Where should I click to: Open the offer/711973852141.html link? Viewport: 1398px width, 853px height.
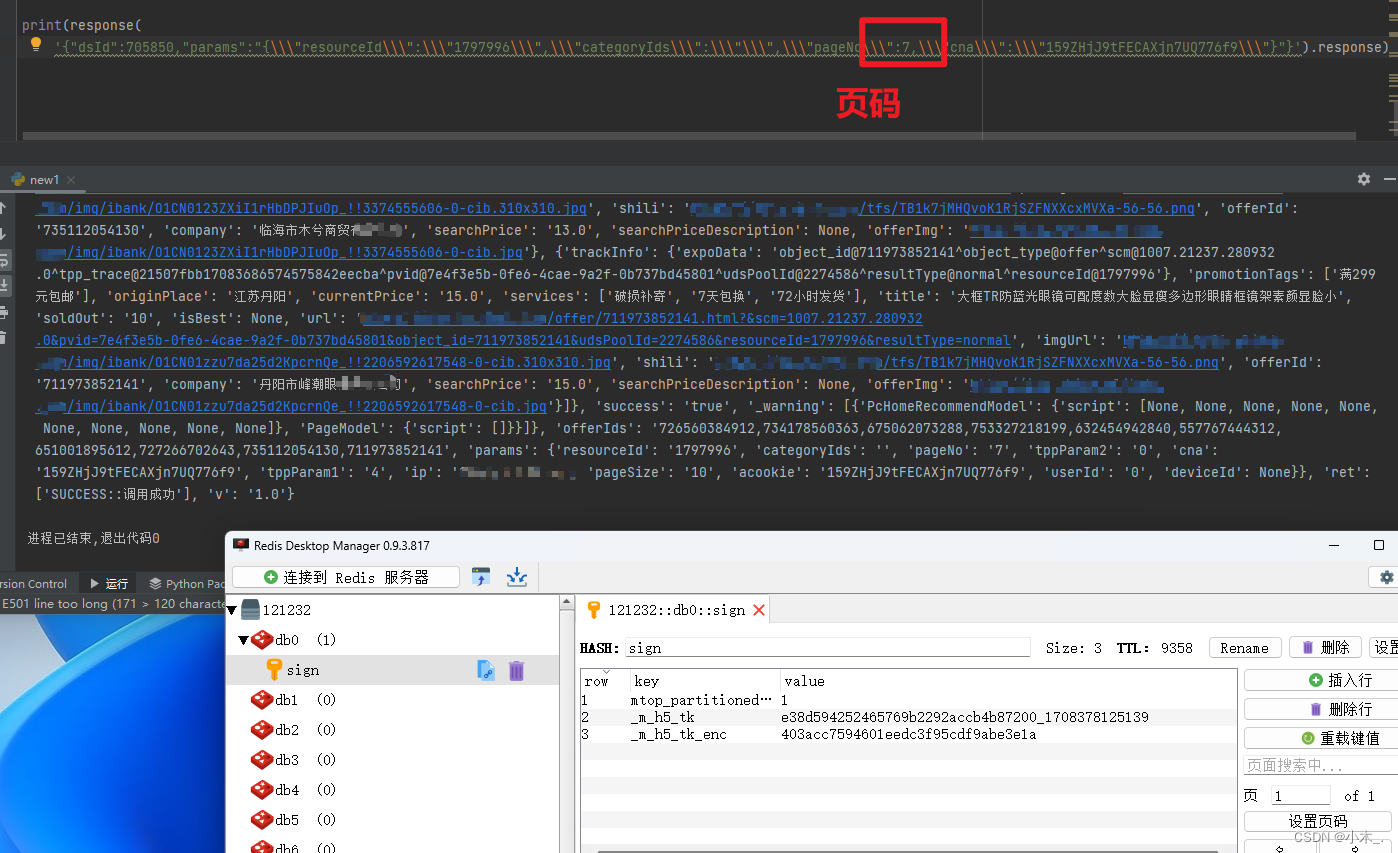click(640, 318)
